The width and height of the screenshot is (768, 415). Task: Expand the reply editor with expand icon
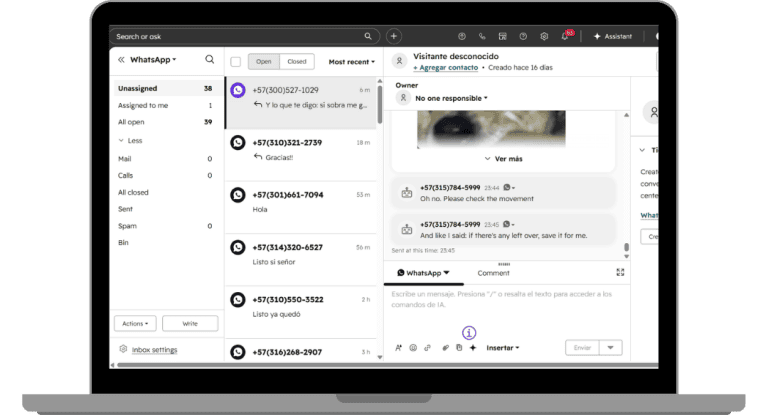(620, 272)
